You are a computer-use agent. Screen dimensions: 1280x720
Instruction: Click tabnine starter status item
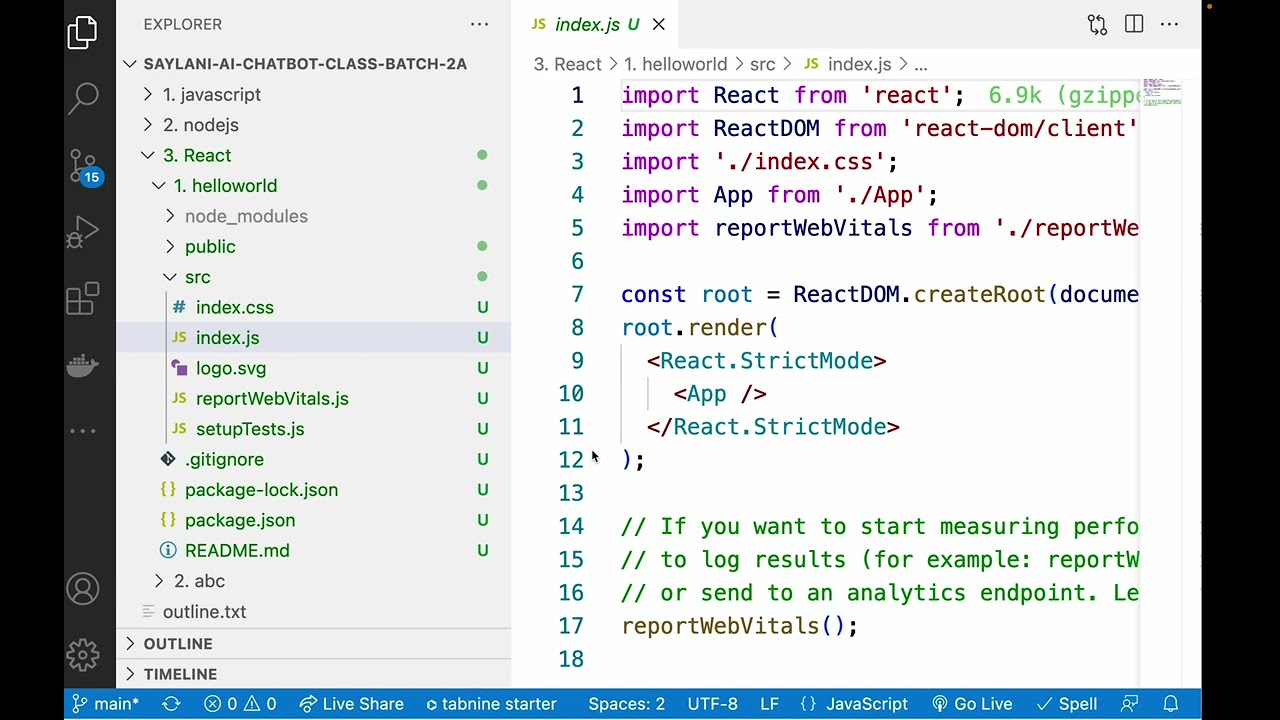490,704
